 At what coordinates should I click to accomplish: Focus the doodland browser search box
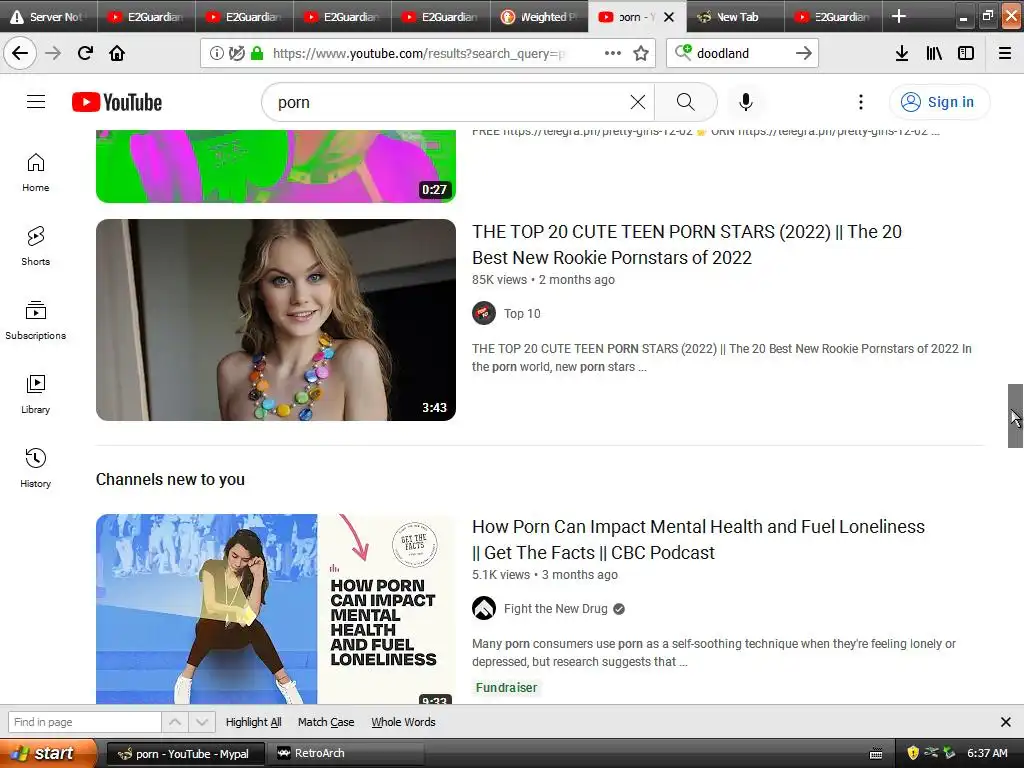pos(741,54)
